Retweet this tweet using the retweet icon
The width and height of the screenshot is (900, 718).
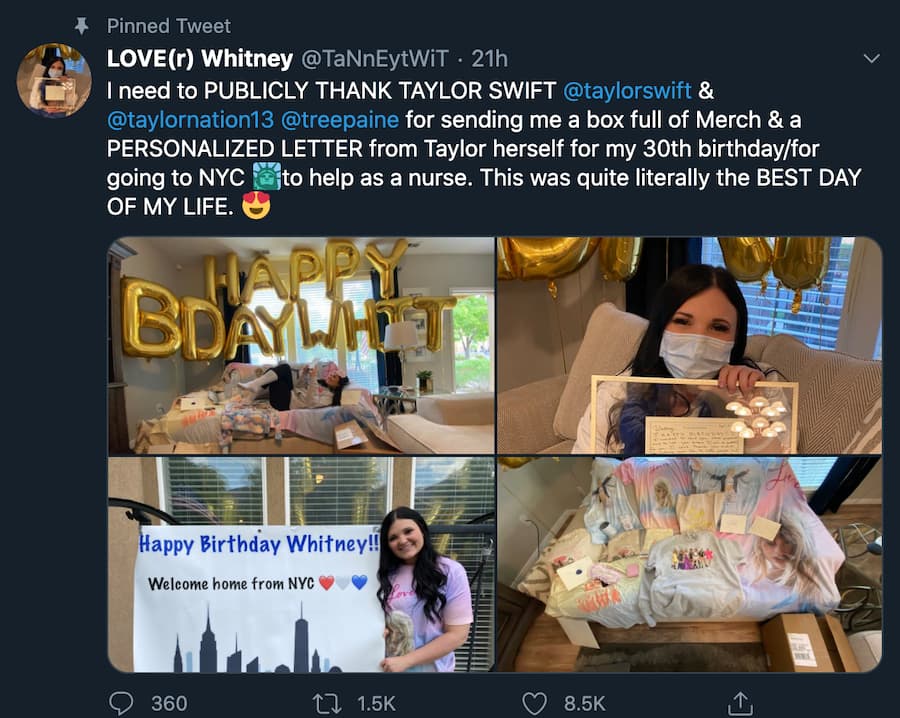[x=327, y=703]
